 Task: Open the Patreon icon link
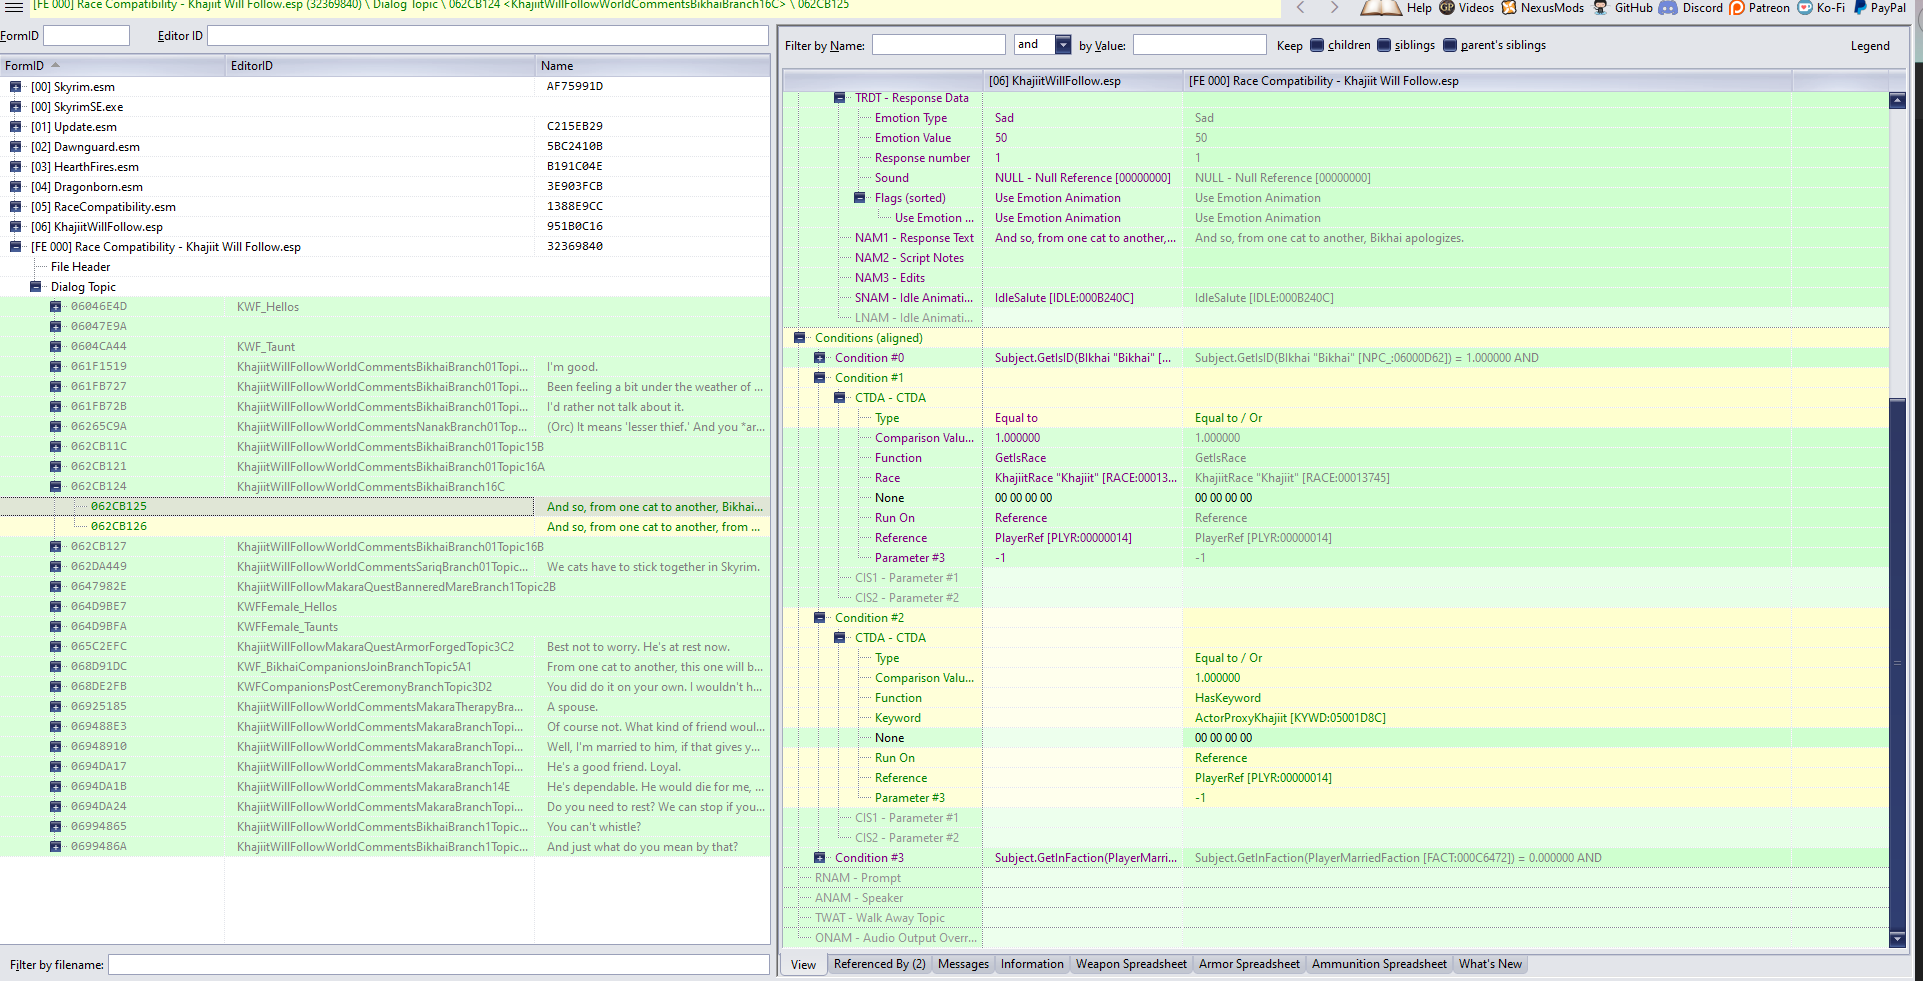[1737, 8]
